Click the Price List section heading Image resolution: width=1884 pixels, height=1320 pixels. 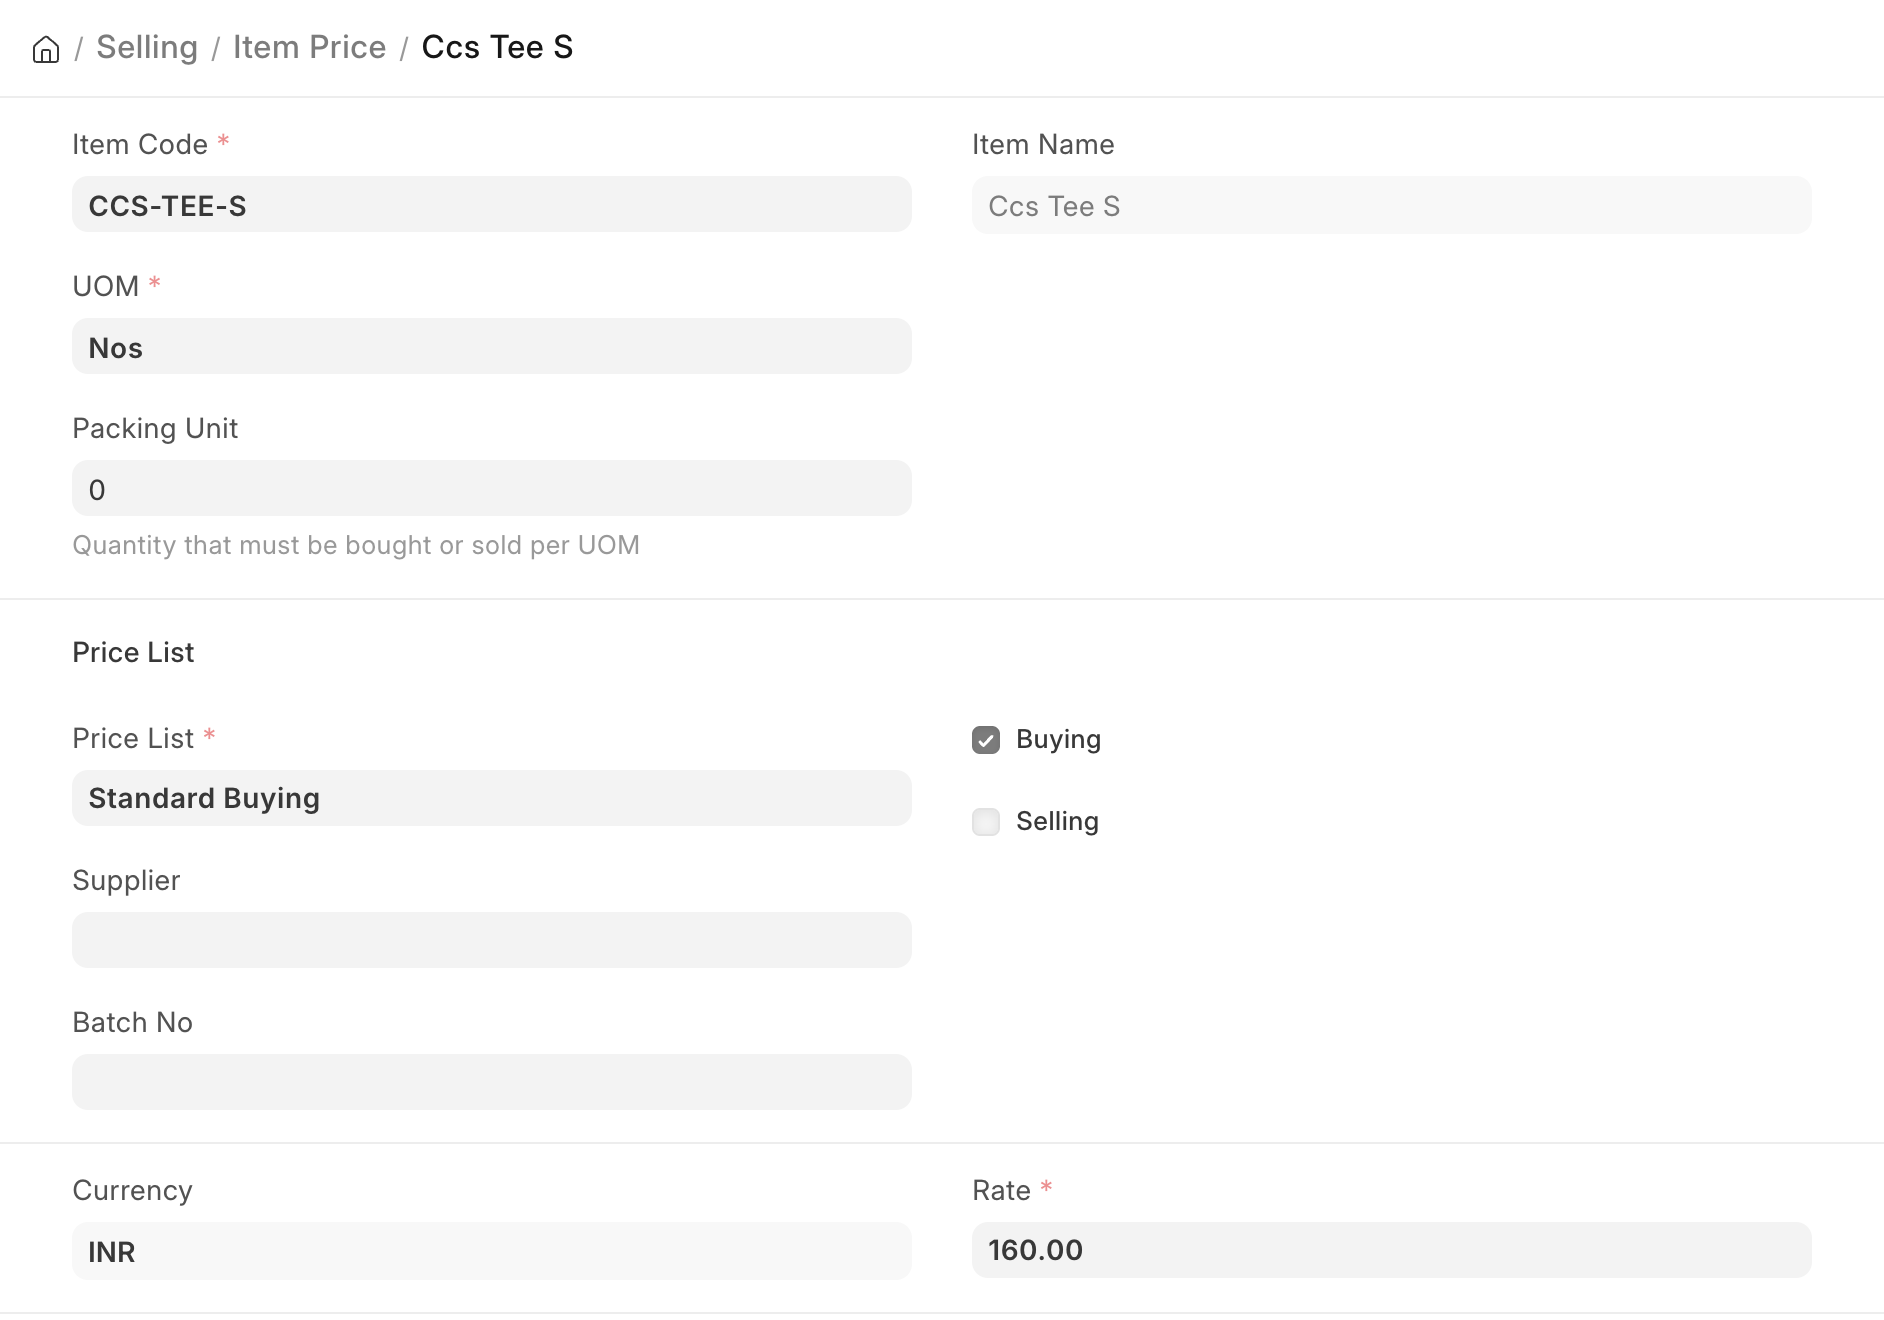133,652
